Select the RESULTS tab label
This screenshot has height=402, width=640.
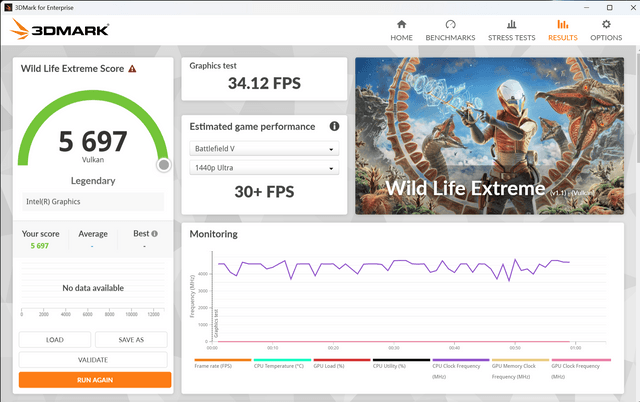point(562,38)
